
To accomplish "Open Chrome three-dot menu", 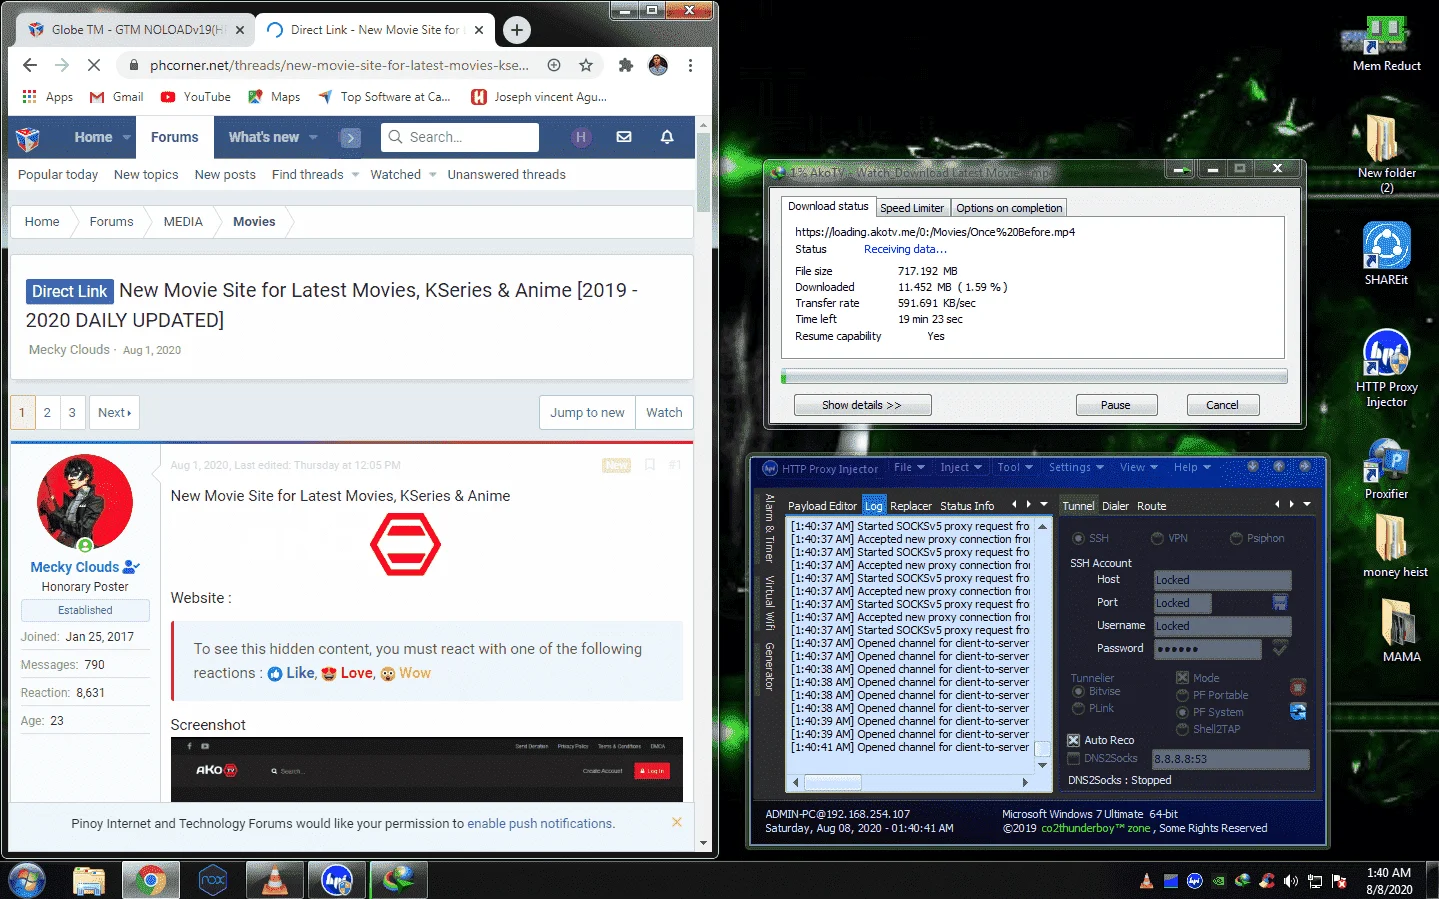I will pyautogui.click(x=690, y=65).
